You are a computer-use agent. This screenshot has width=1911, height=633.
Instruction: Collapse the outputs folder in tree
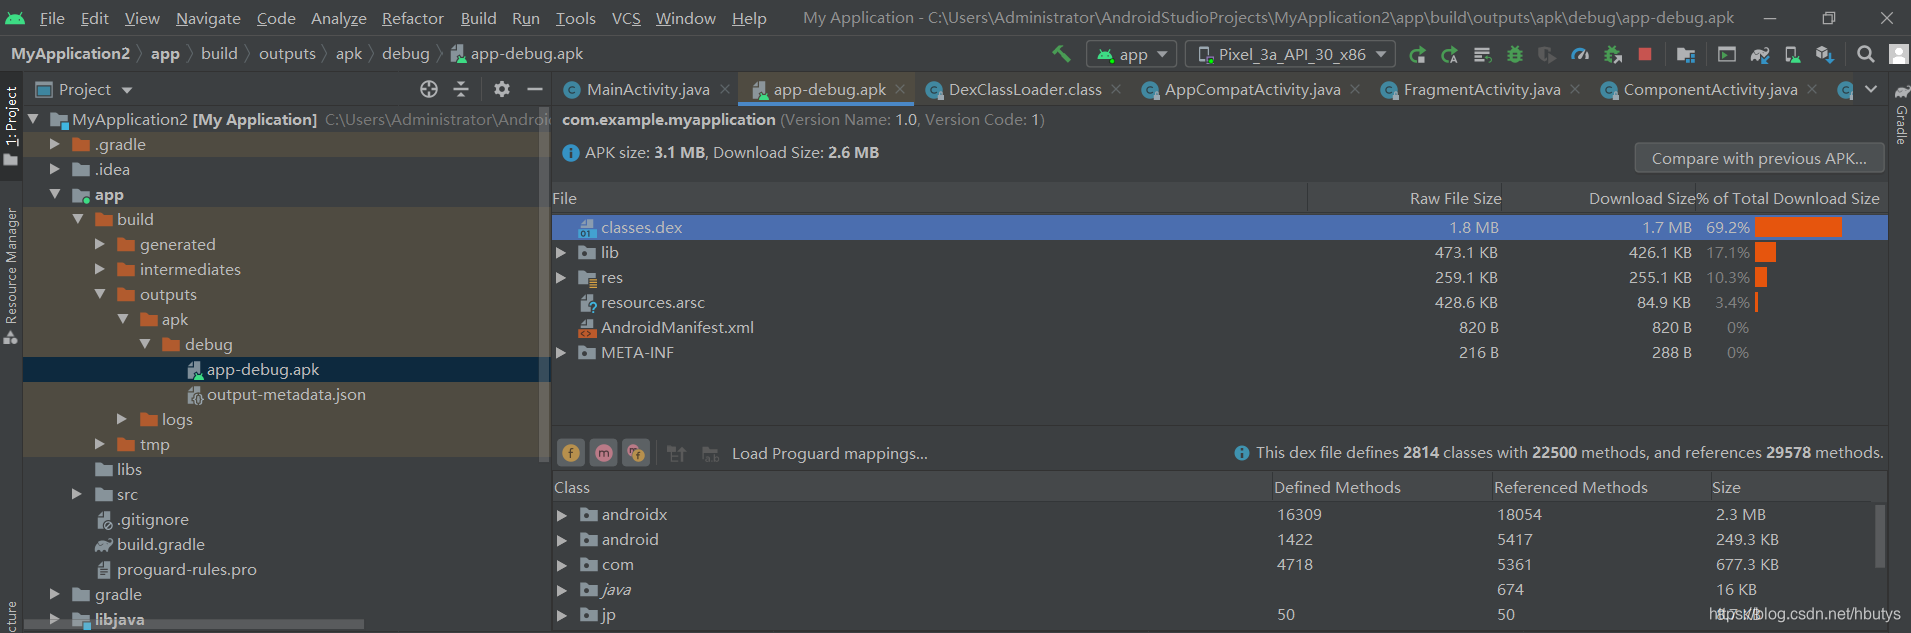[100, 294]
